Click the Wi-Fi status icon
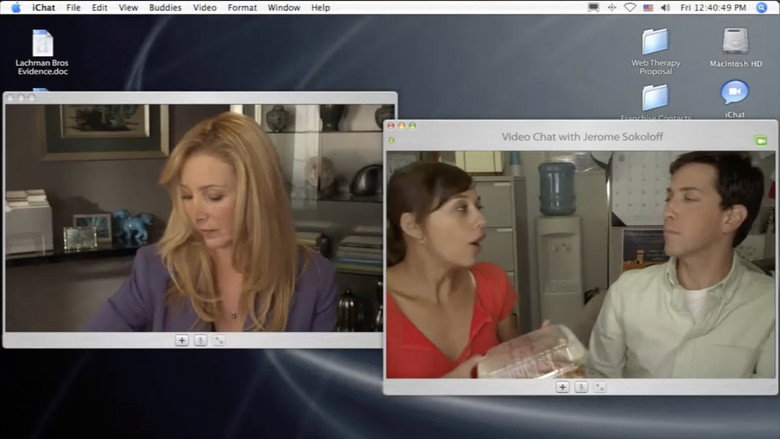This screenshot has width=780, height=439. point(630,7)
